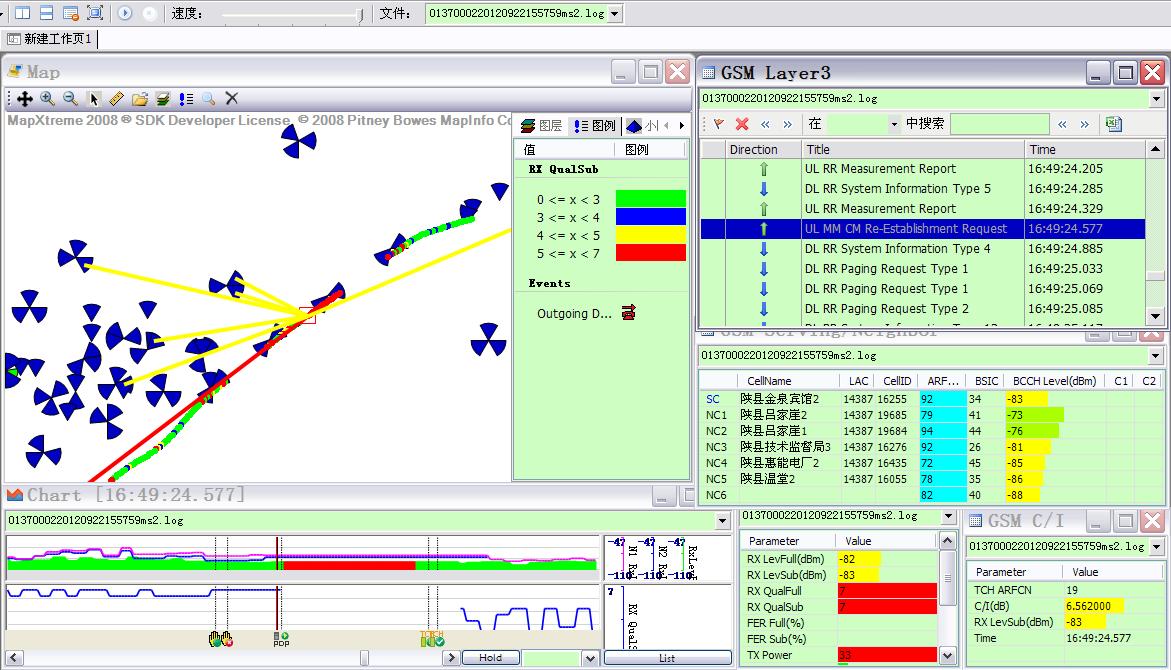Click the 速度 speed slider handle
The width and height of the screenshot is (1171, 670).
pos(360,14)
